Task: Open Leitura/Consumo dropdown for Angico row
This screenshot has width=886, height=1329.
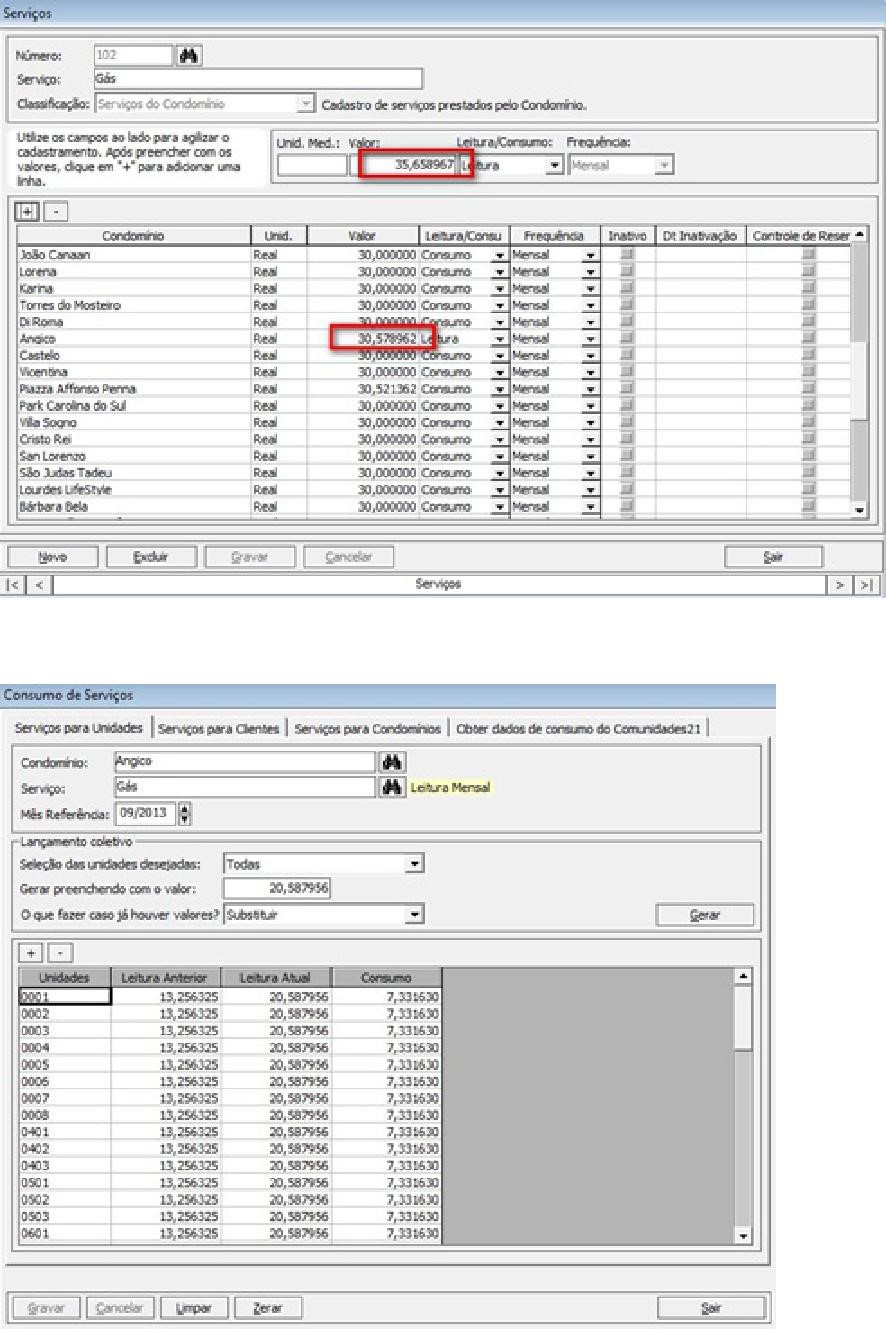Action: click(498, 339)
